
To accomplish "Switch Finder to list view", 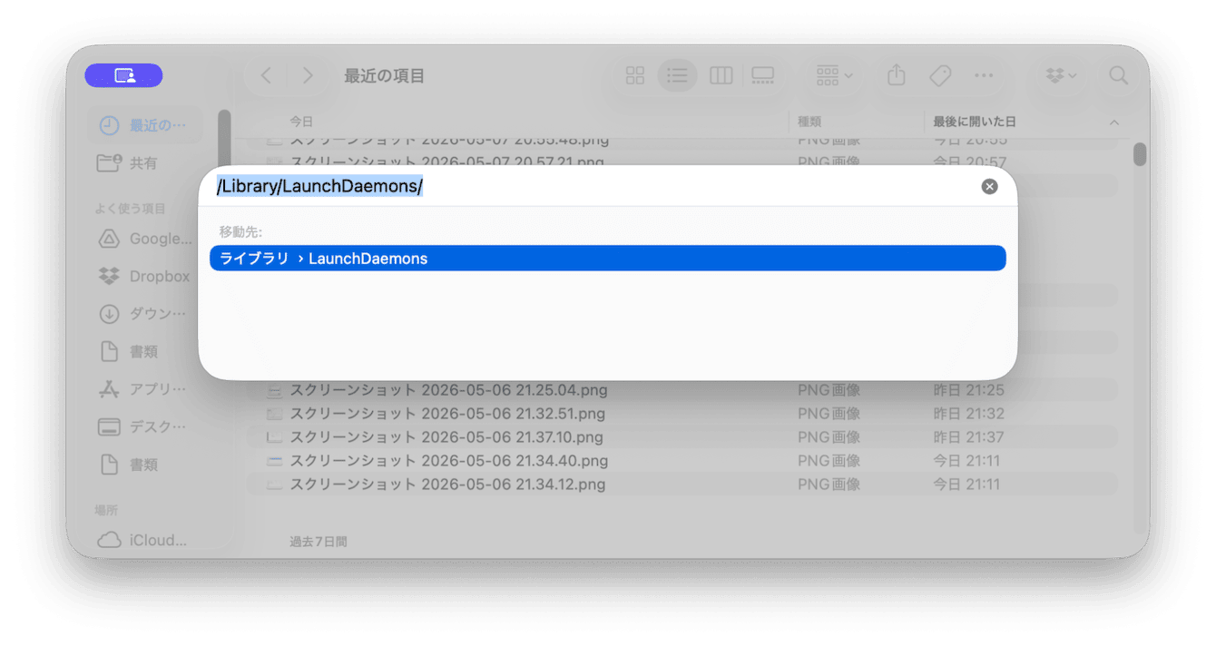I will click(x=677, y=75).
